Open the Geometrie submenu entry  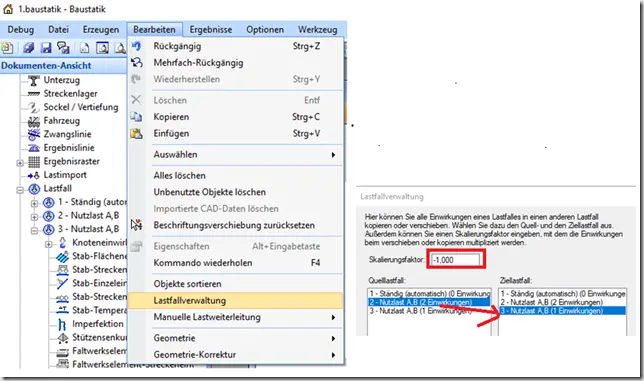[235, 338]
